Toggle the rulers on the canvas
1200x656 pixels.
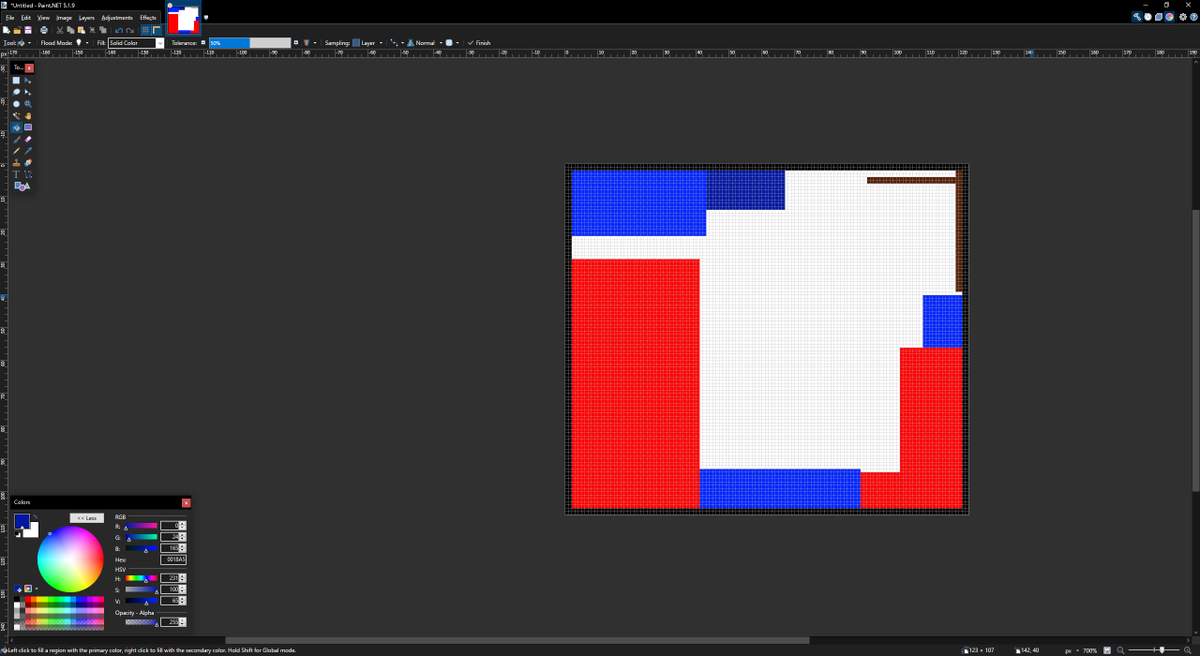click(156, 31)
